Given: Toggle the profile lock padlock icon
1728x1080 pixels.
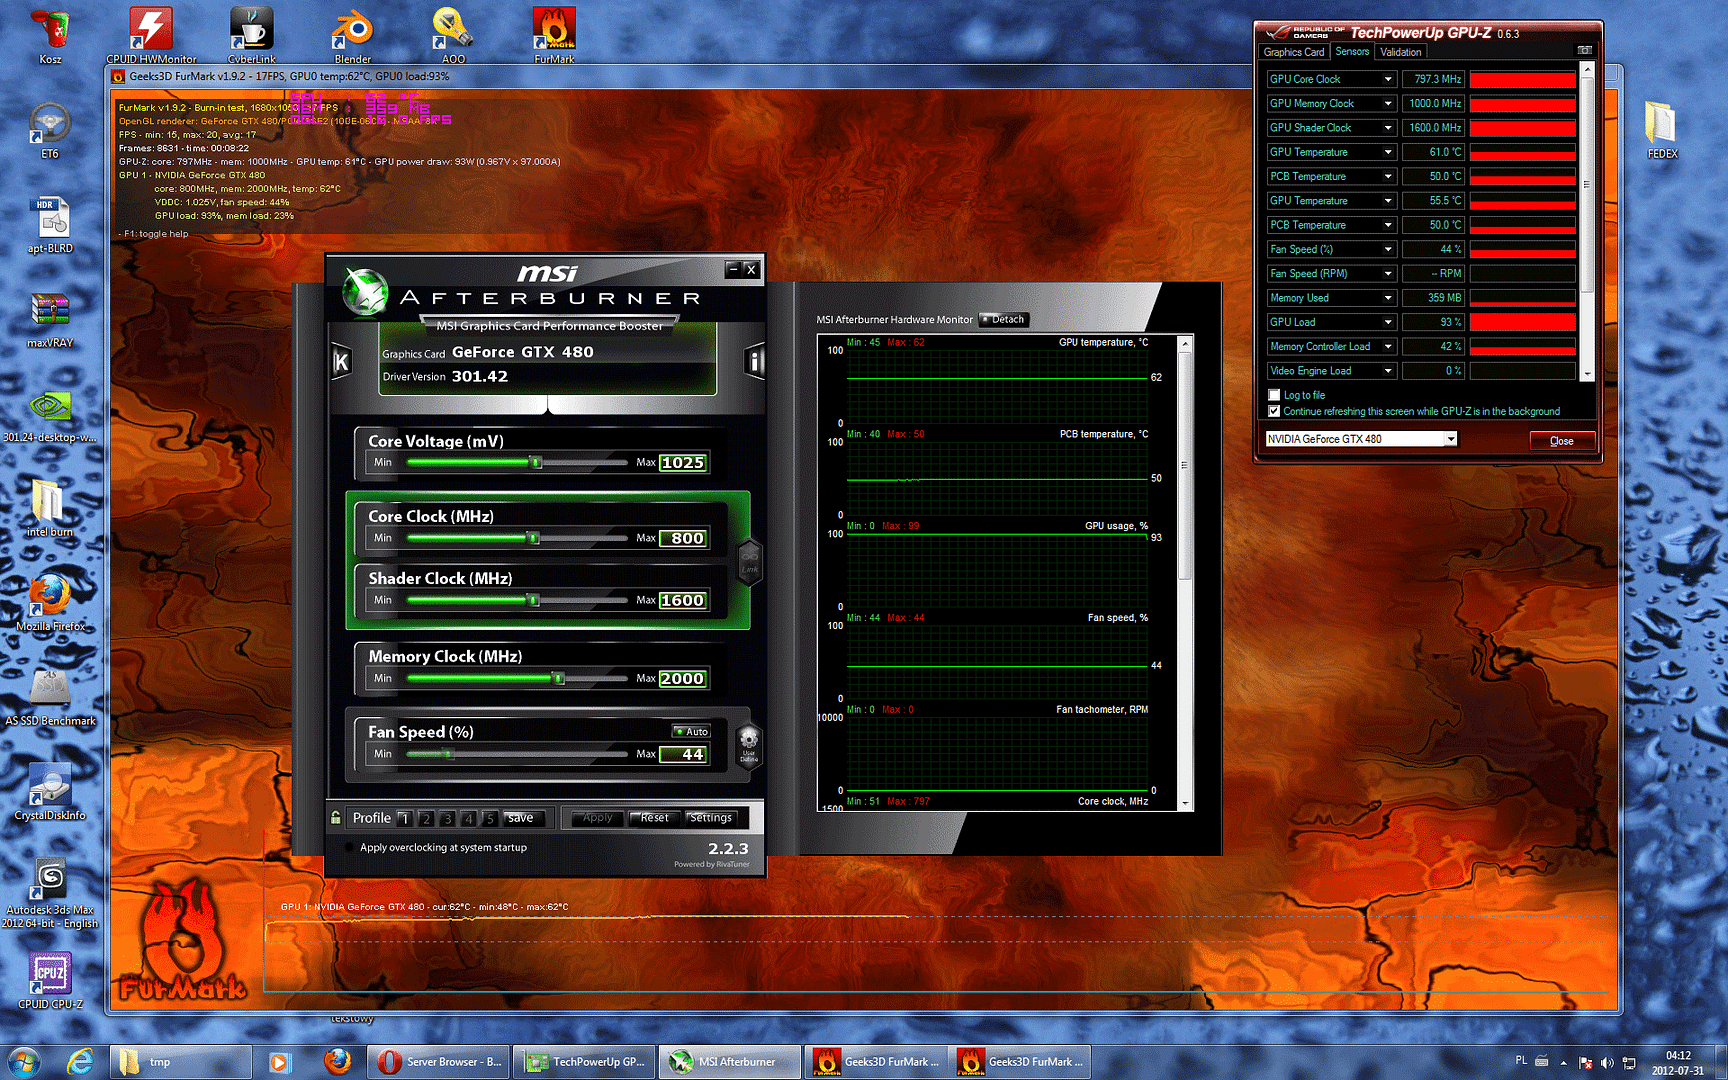Looking at the screenshot, I should pyautogui.click(x=336, y=818).
